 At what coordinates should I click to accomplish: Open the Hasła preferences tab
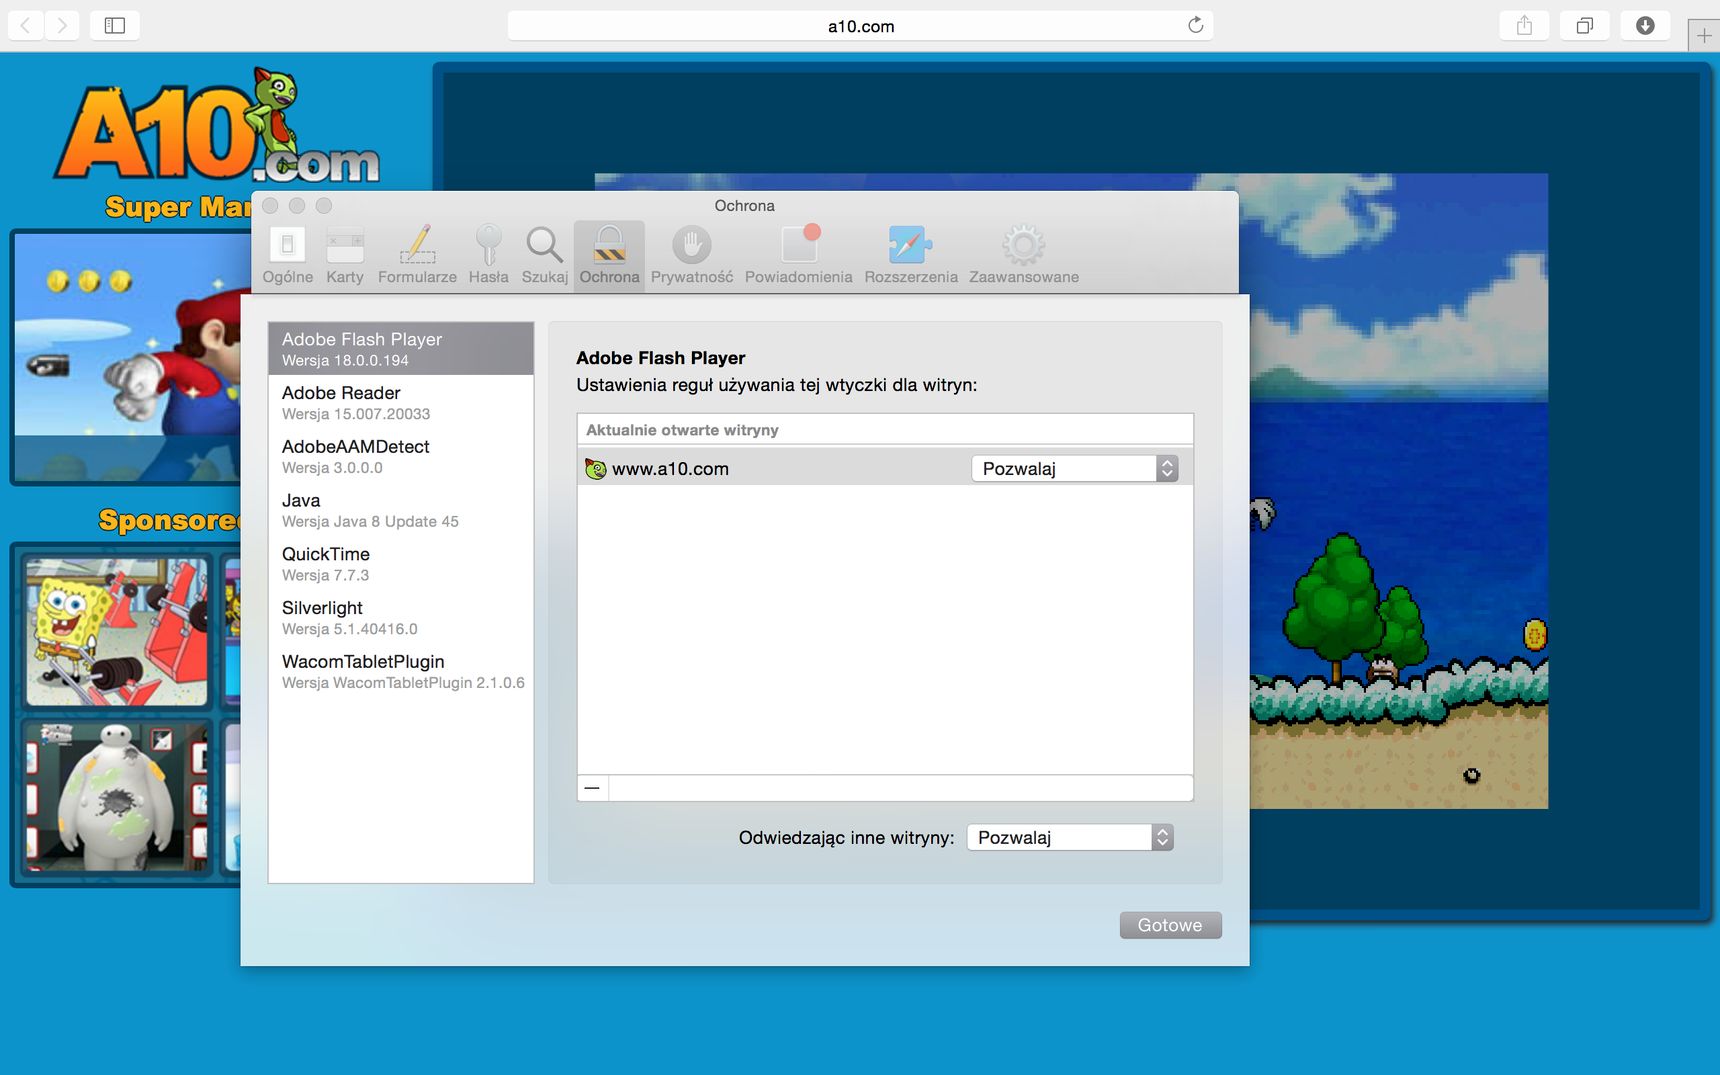point(488,255)
